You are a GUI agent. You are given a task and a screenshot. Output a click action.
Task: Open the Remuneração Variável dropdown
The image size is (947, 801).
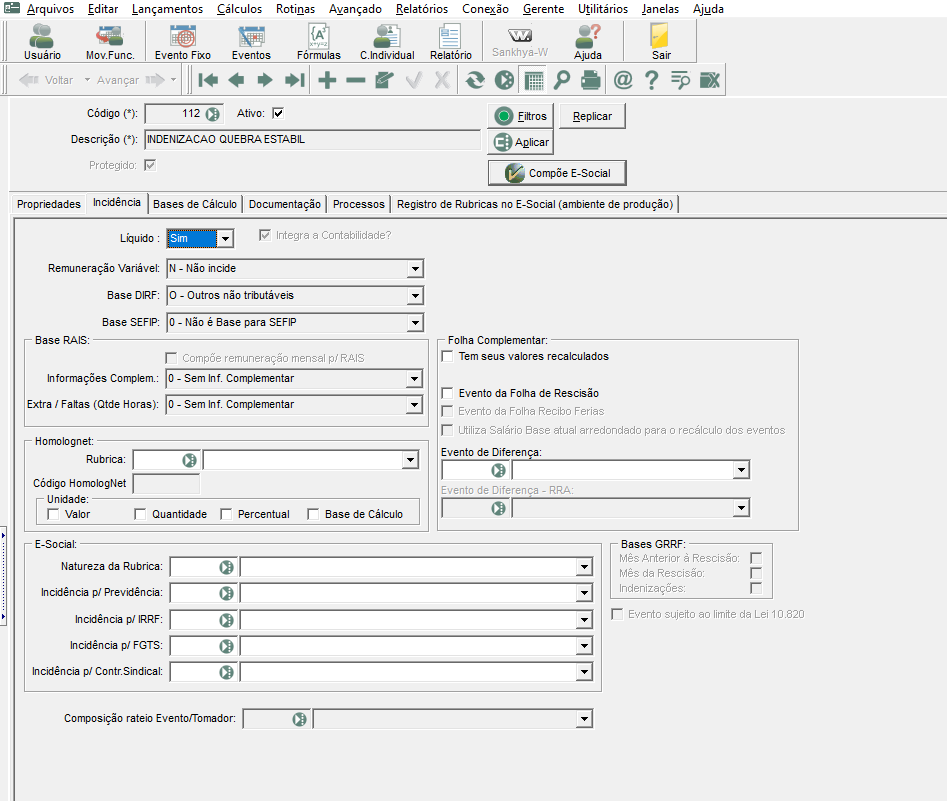(x=415, y=269)
